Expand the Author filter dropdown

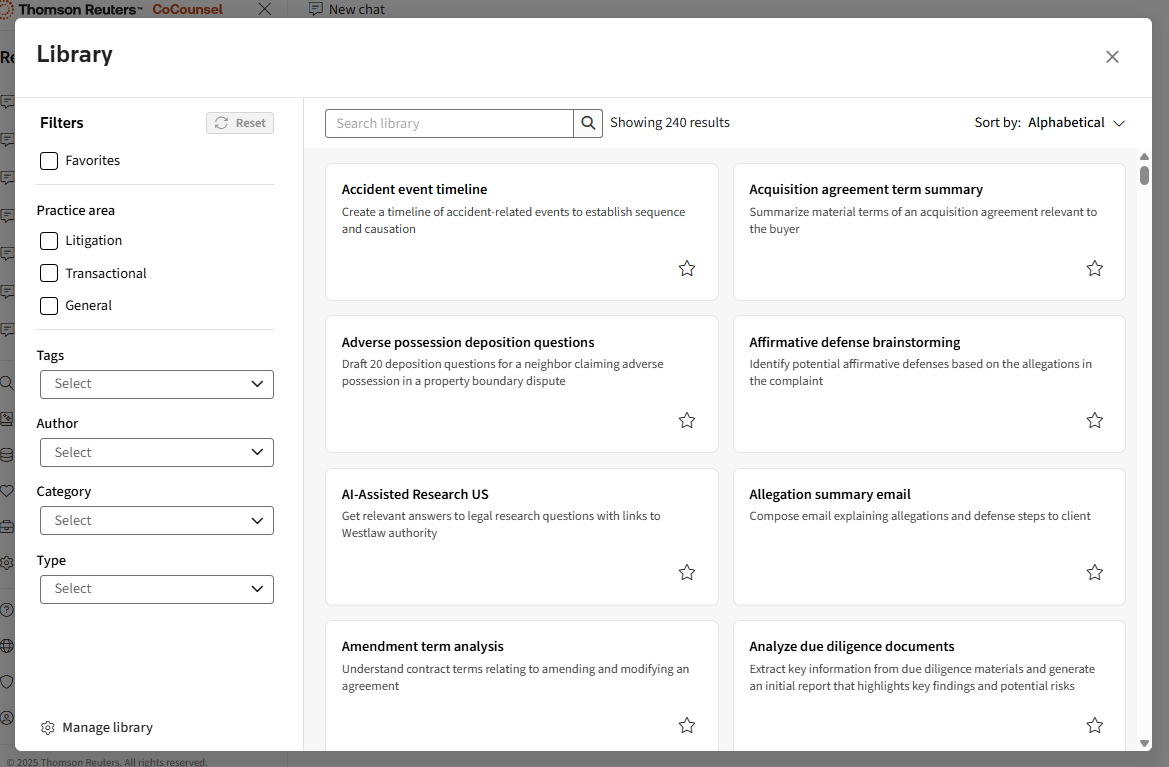tap(157, 453)
